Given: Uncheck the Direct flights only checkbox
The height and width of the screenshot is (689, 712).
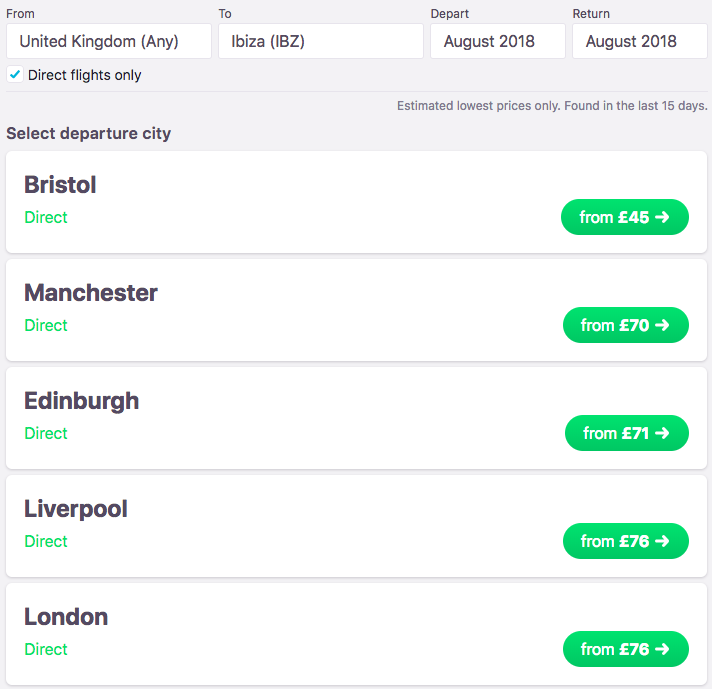Looking at the screenshot, I should [x=15, y=74].
